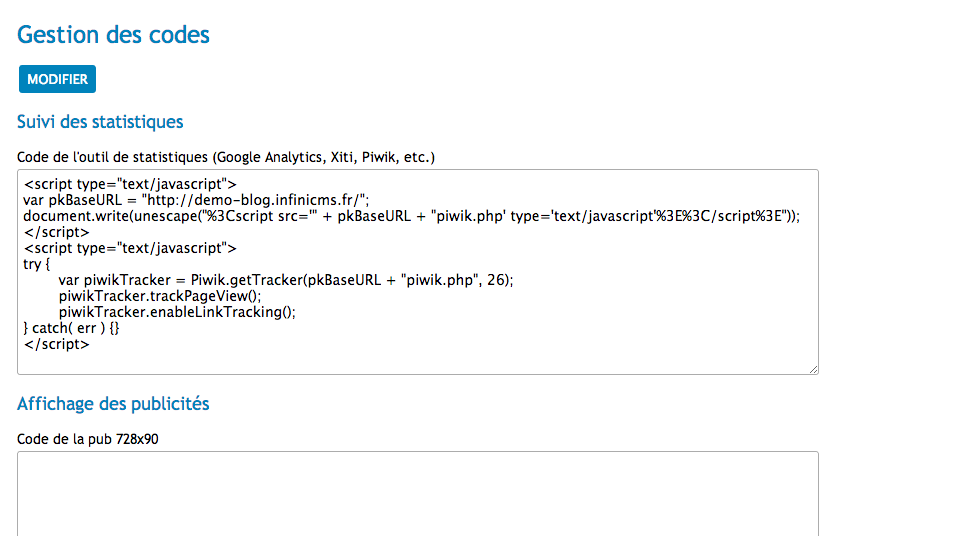Focus the empty pub 728x90 code field
The height and width of the screenshot is (536, 958).
418,494
